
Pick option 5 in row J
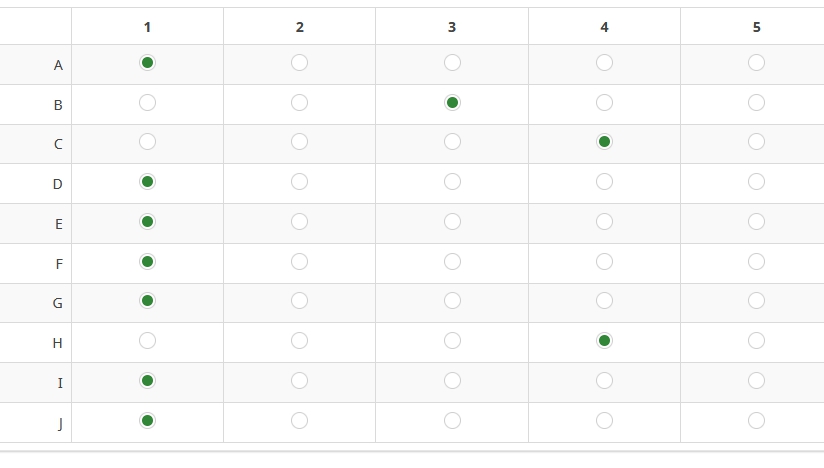point(756,420)
